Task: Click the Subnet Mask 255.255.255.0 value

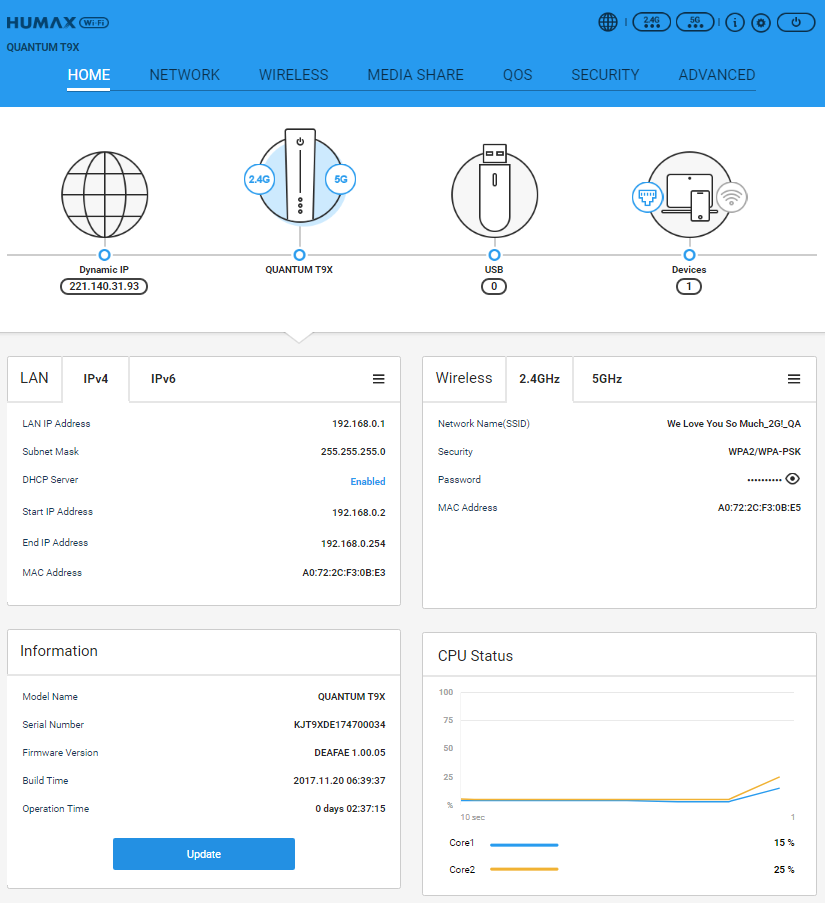Action: (x=353, y=452)
